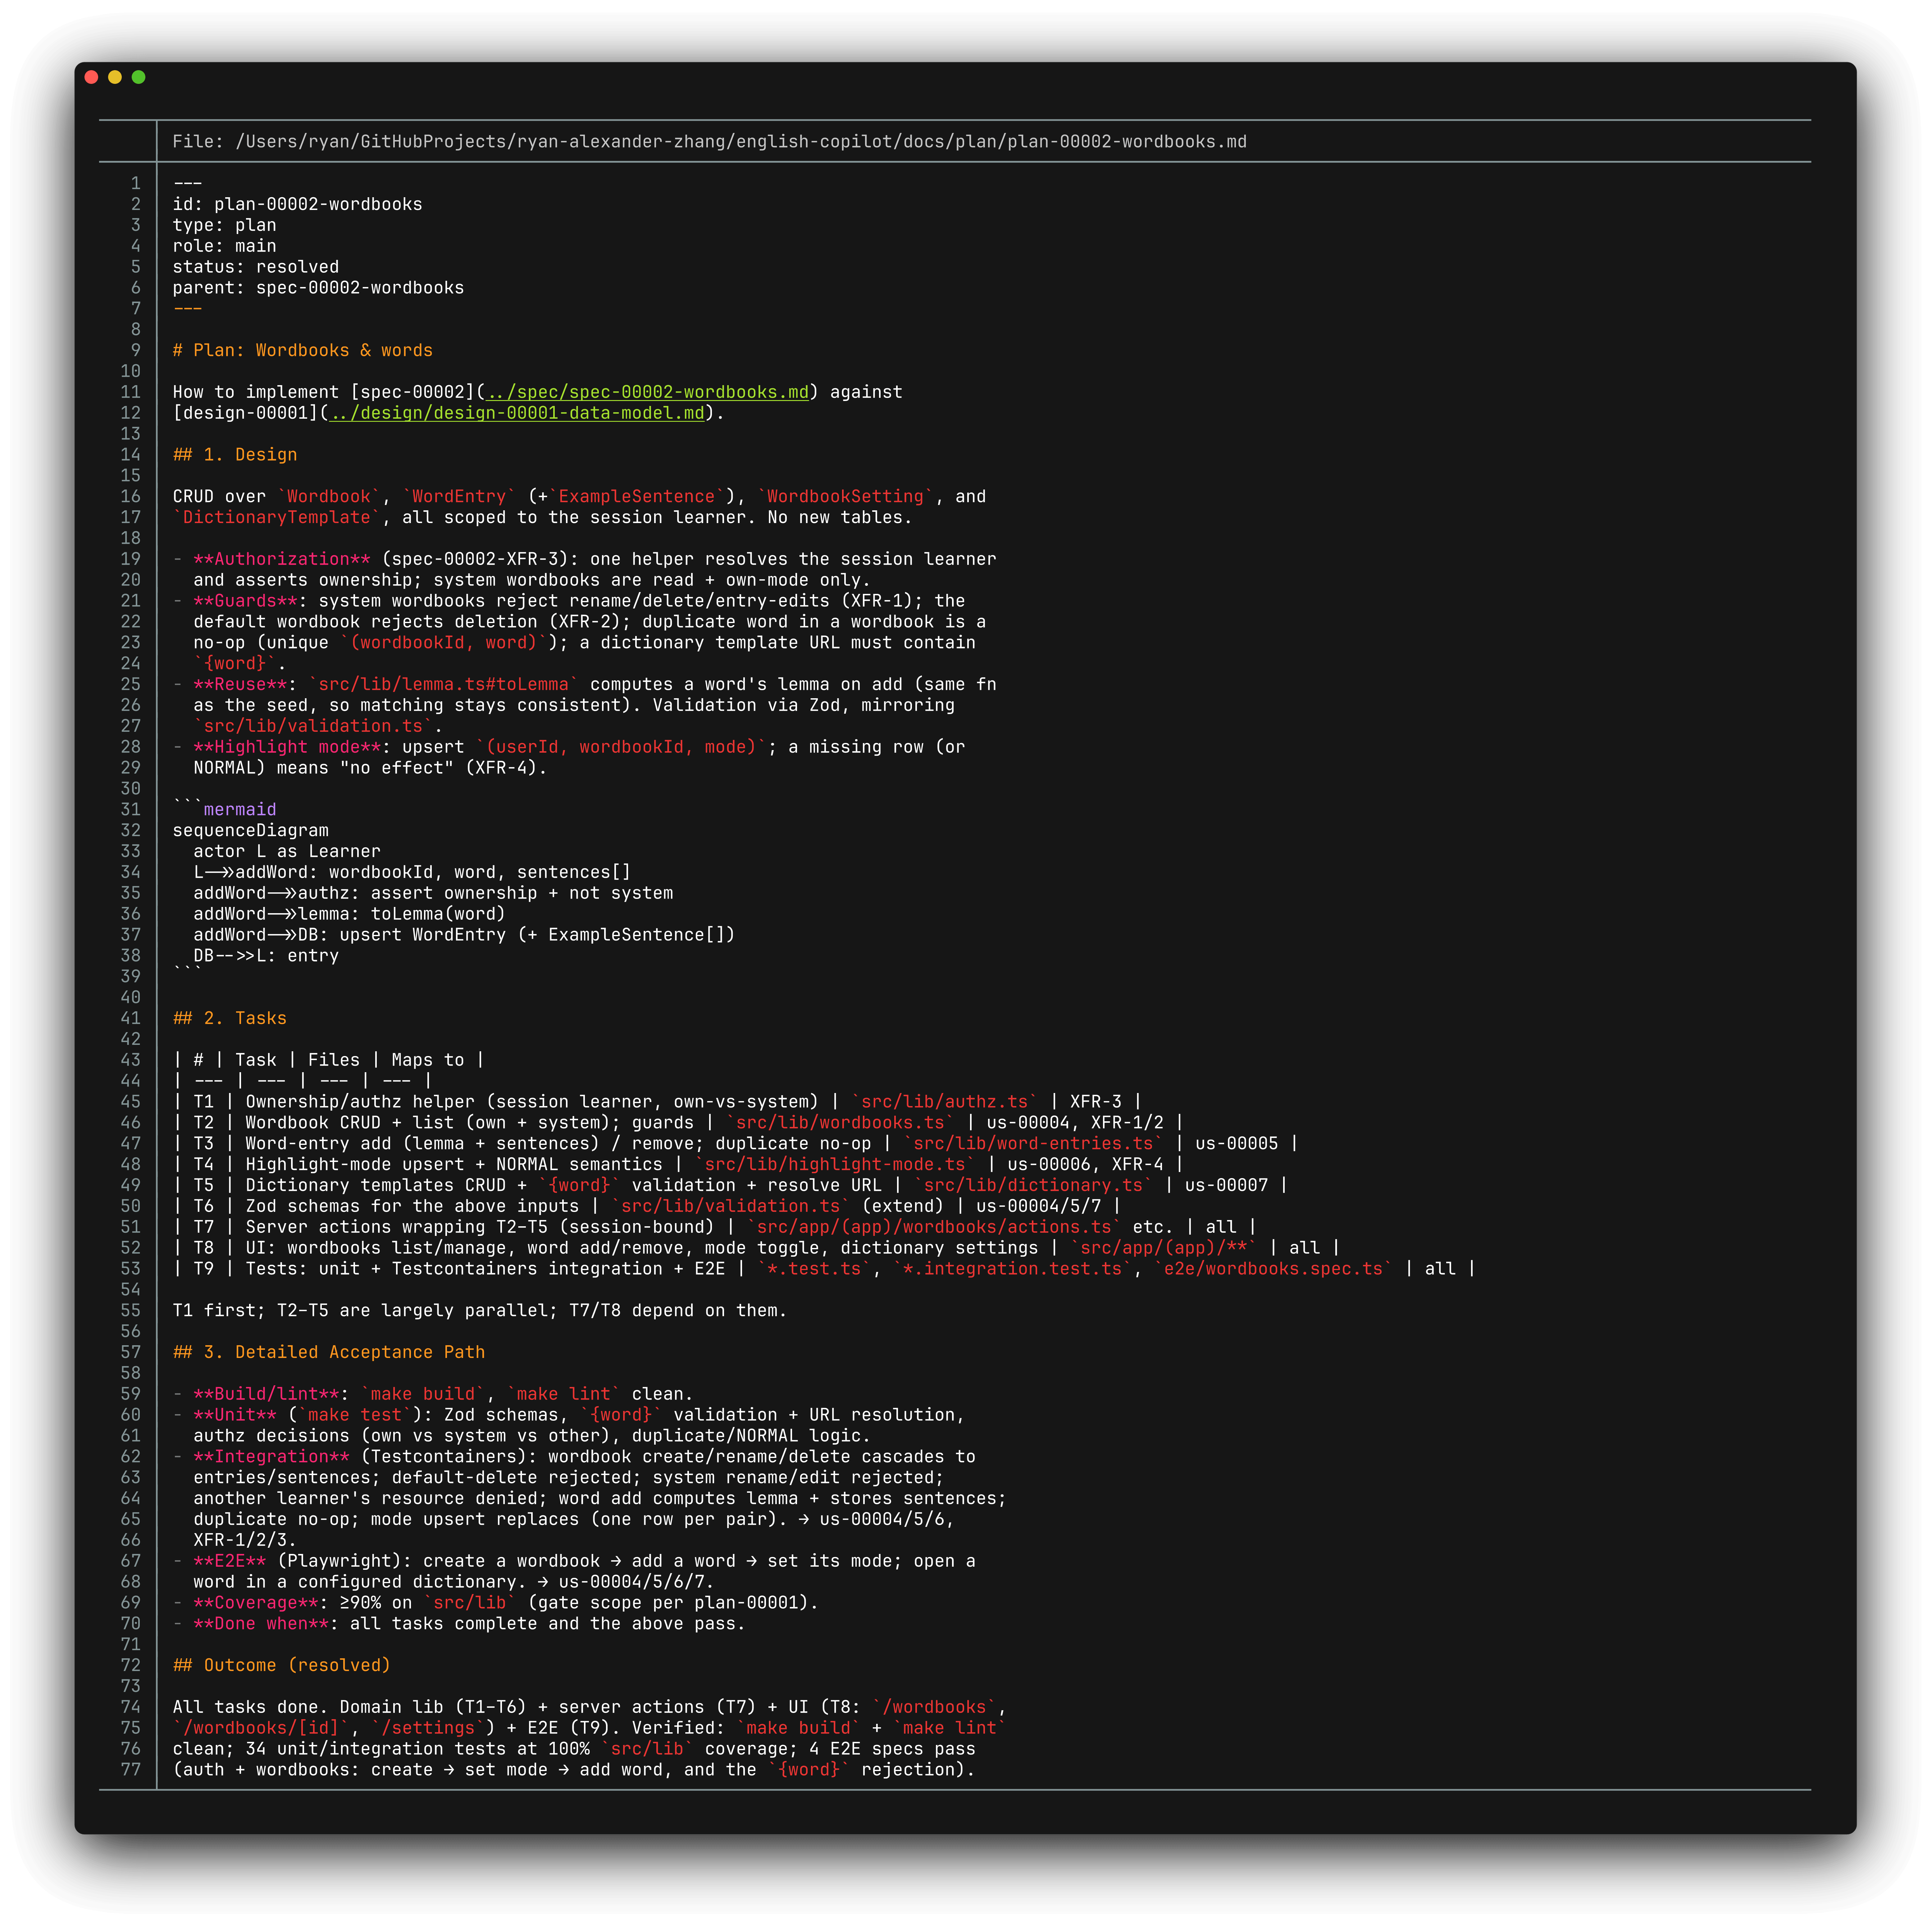Click the '## Outcome (resolved)' heading
The width and height of the screenshot is (1932, 1922).
pos(282,1665)
